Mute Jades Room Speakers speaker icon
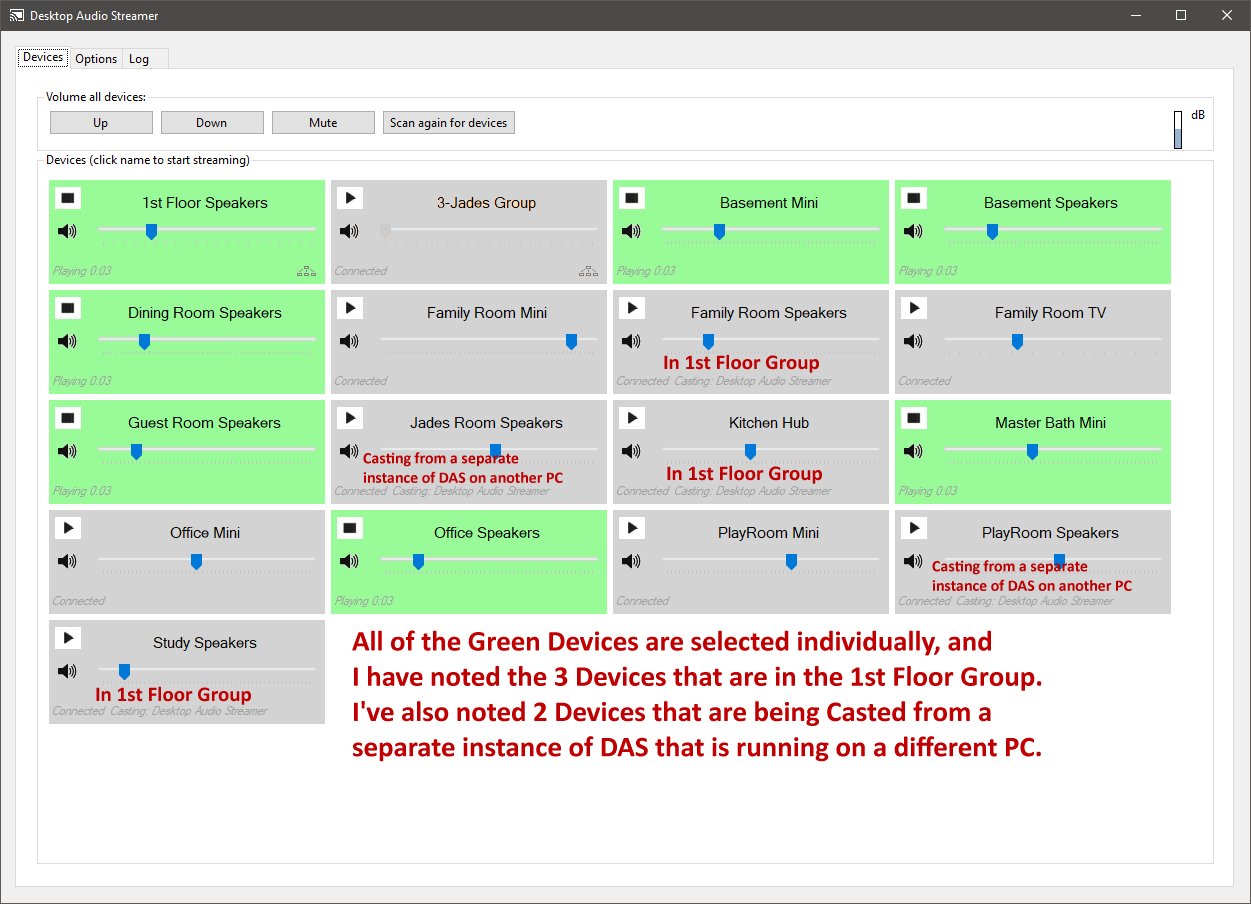This screenshot has width=1251, height=904. 349,451
